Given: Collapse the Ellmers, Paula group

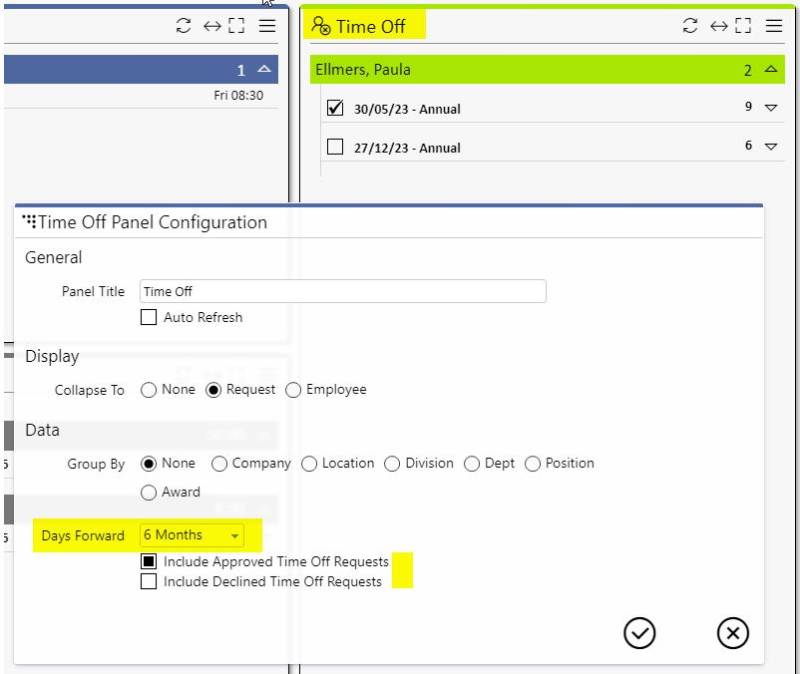Looking at the screenshot, I should point(770,70).
